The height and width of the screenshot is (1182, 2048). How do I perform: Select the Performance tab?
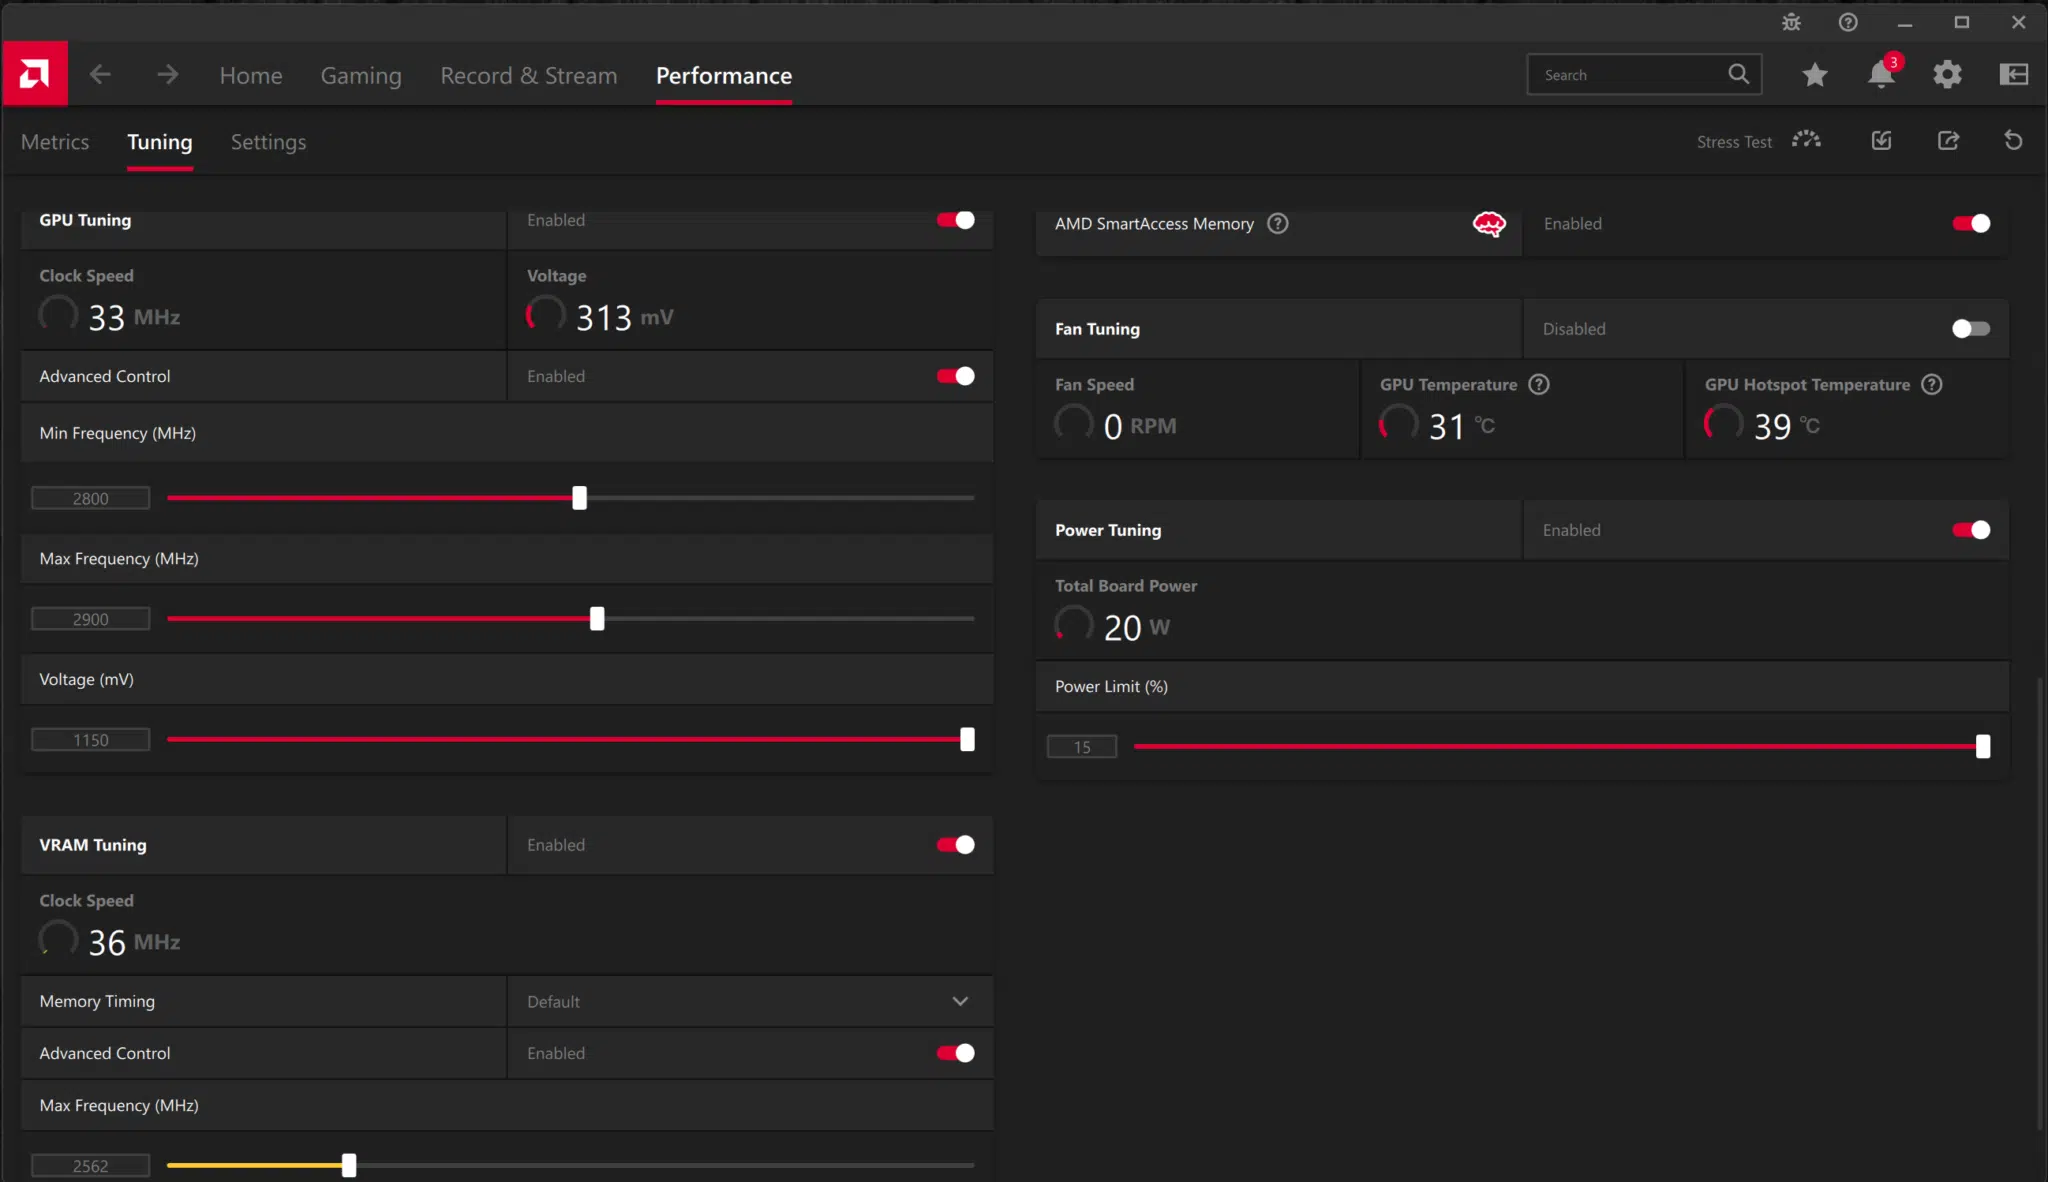[724, 75]
